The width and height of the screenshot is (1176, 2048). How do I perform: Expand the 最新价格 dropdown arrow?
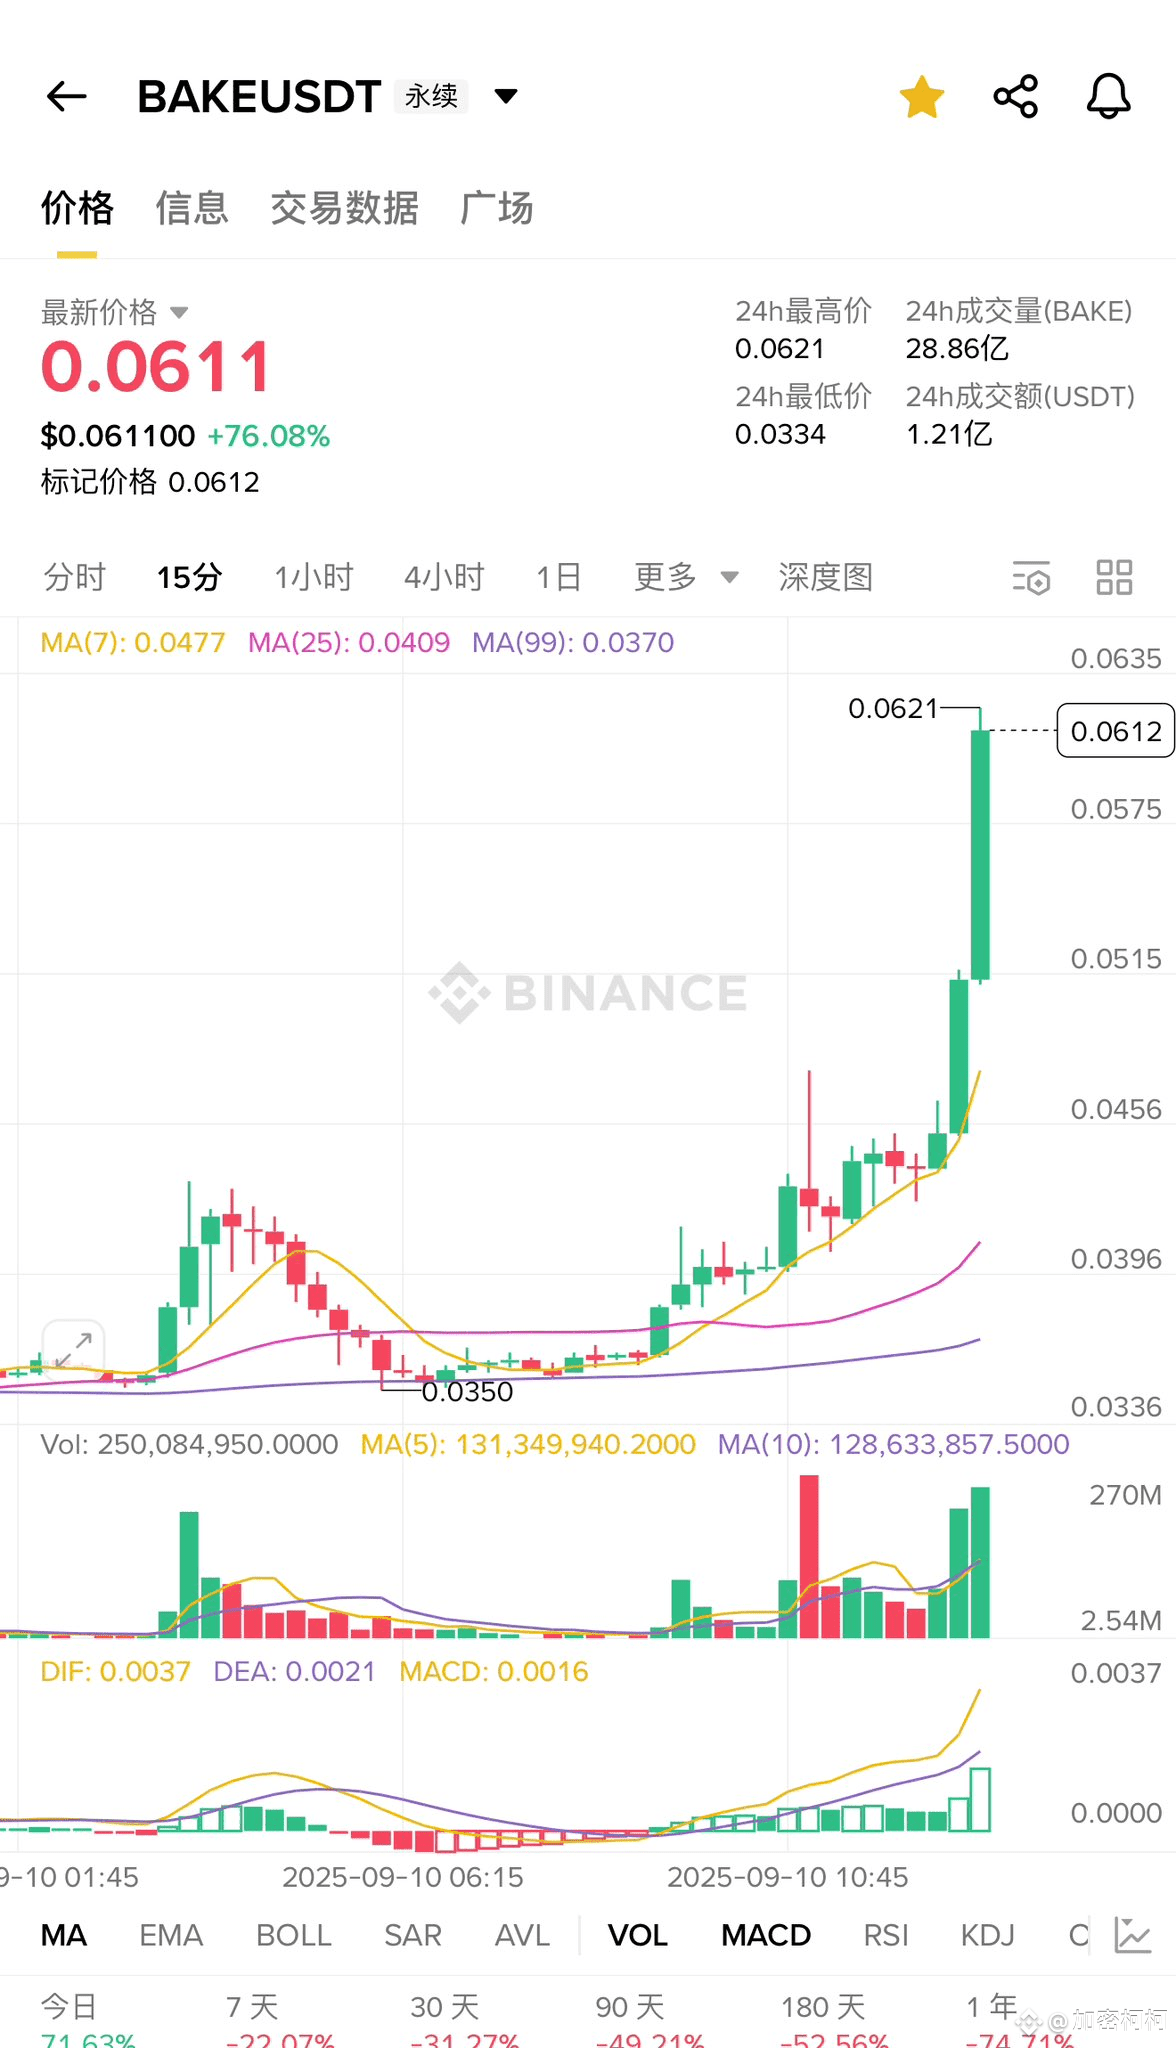(179, 313)
